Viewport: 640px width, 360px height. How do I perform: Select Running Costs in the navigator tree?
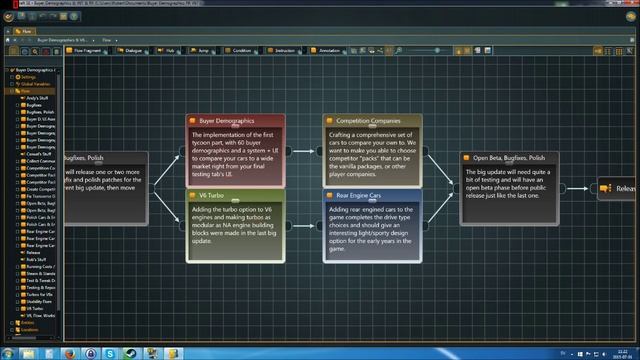40,267
